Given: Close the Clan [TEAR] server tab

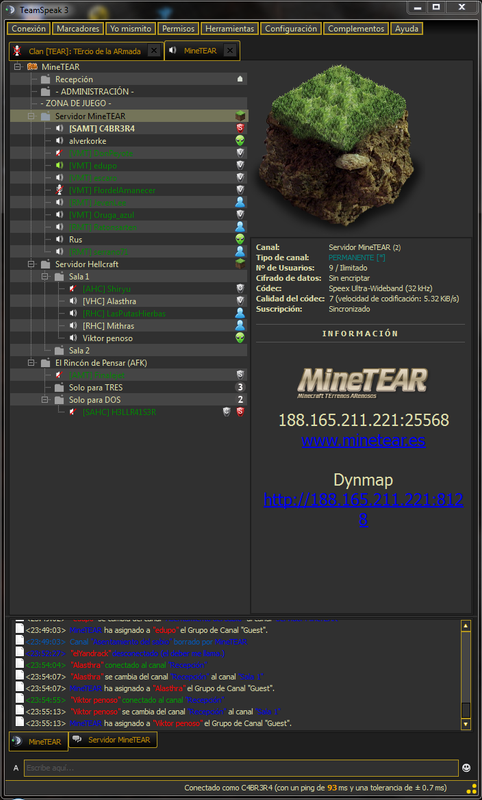Looking at the screenshot, I should pos(154,51).
